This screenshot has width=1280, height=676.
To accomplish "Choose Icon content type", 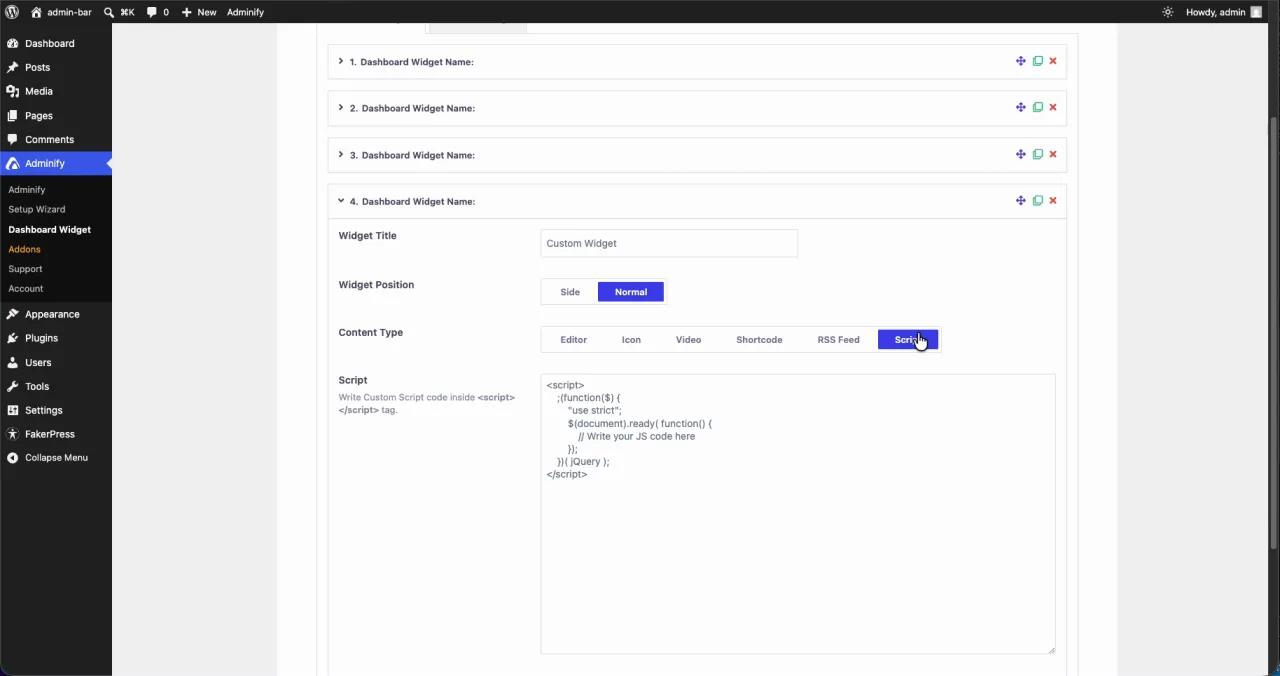I will point(631,340).
